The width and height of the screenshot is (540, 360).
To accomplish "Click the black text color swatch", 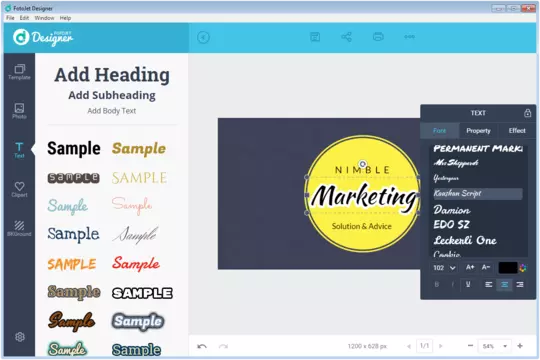I will [508, 268].
